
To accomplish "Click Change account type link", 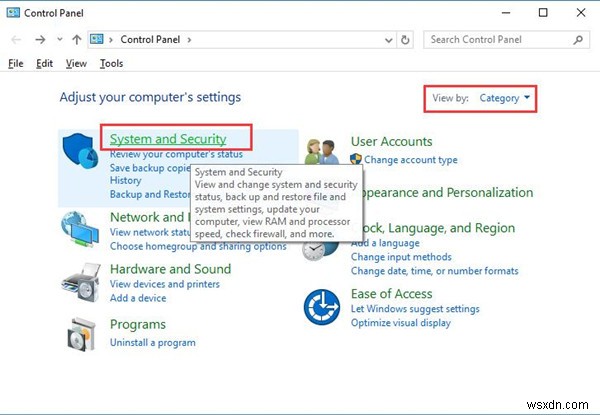I will click(410, 160).
